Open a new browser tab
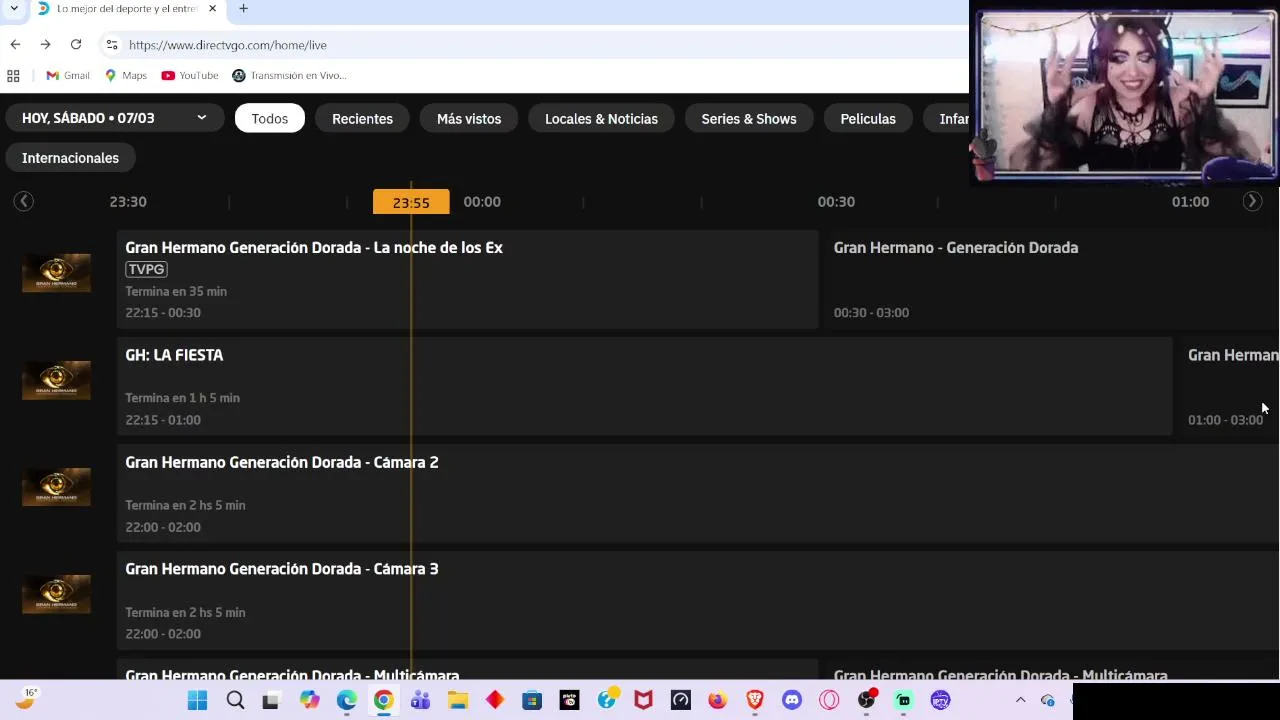Viewport: 1280px width, 720px height. click(x=243, y=9)
